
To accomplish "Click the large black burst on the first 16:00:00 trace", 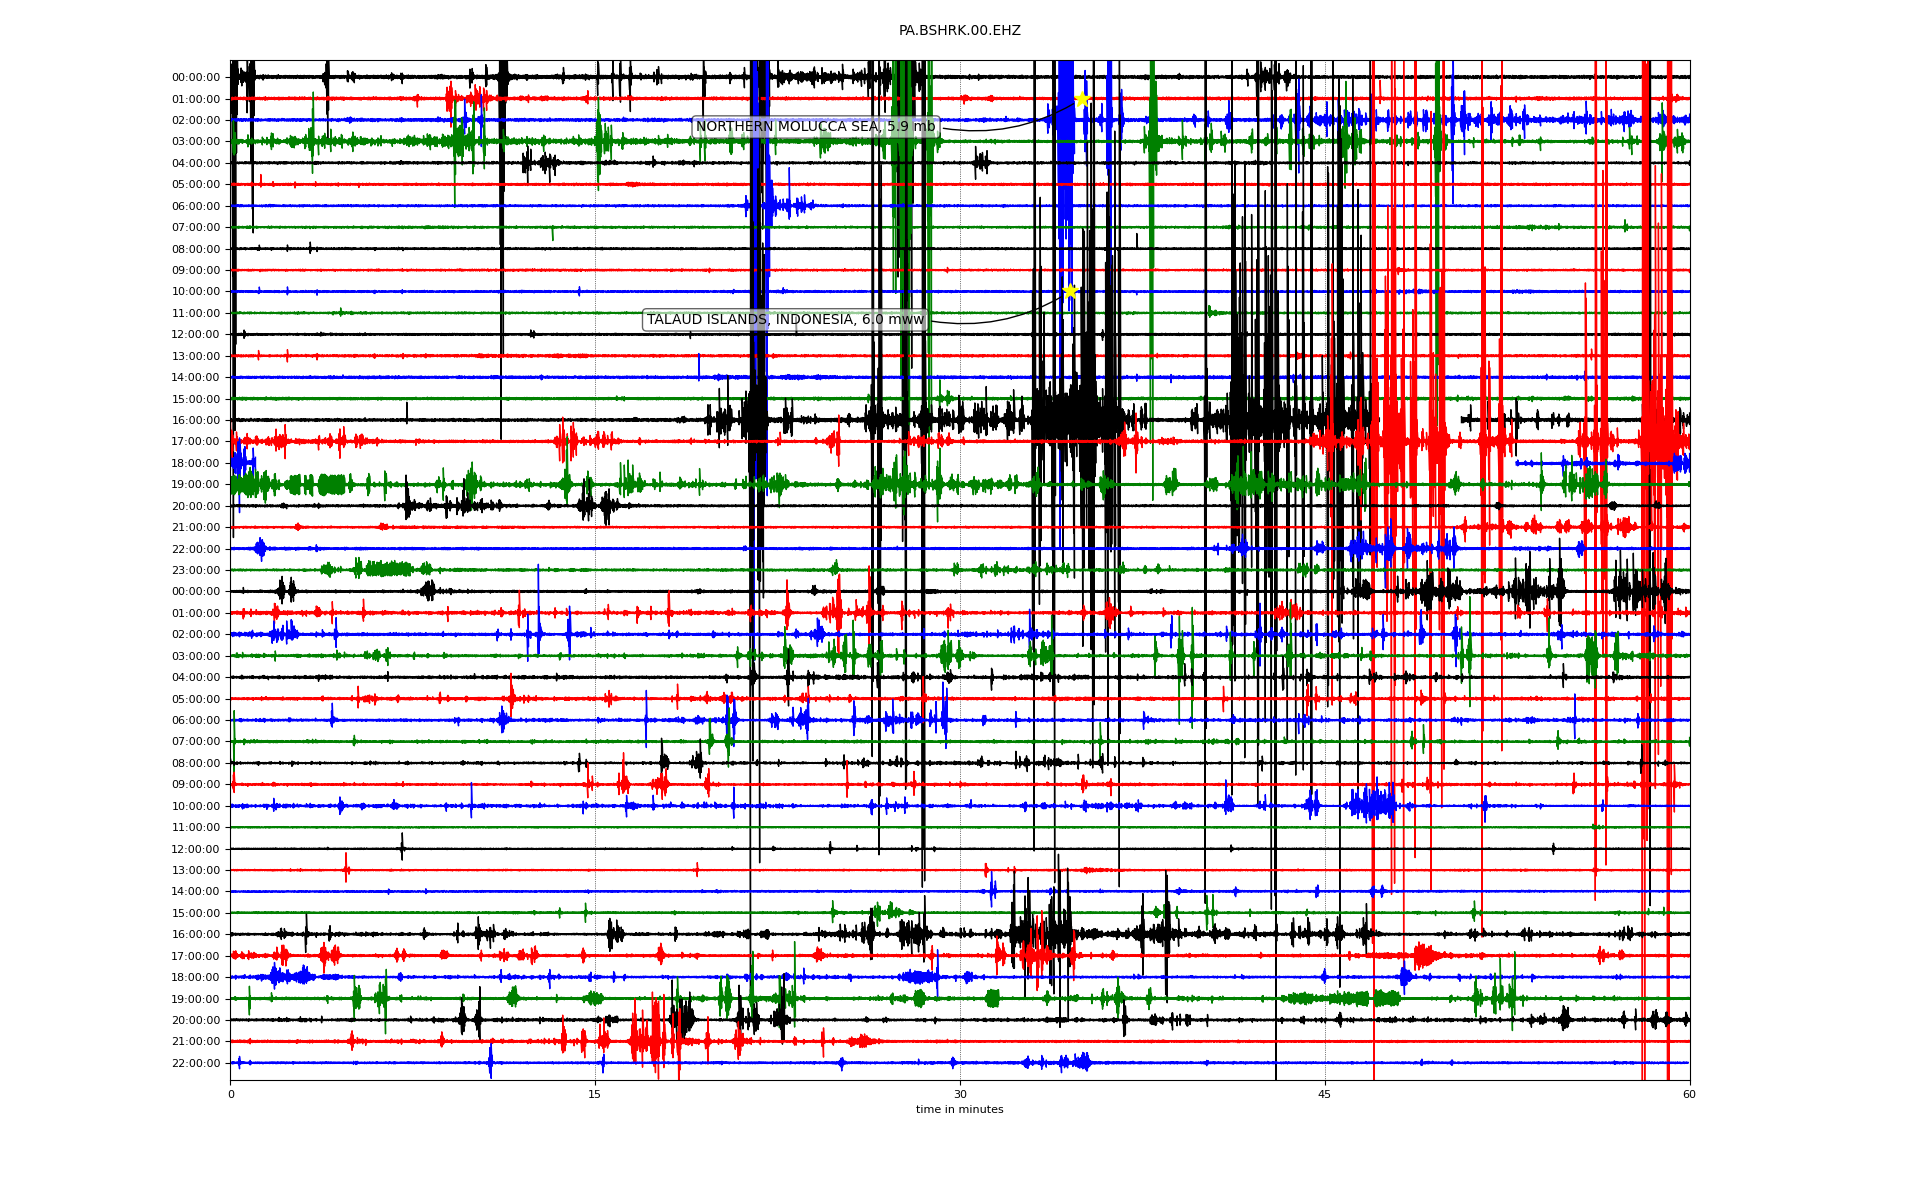I will click(x=1075, y=418).
